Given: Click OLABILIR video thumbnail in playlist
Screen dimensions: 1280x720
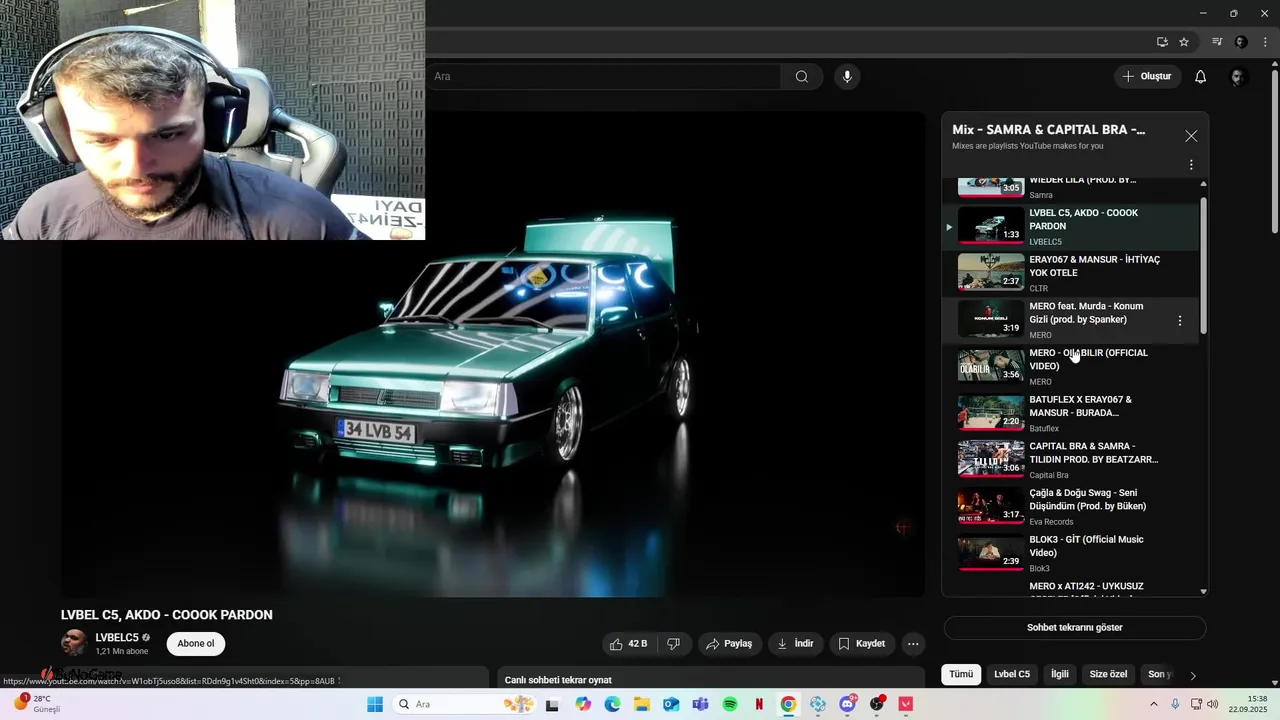Looking at the screenshot, I should click(991, 365).
